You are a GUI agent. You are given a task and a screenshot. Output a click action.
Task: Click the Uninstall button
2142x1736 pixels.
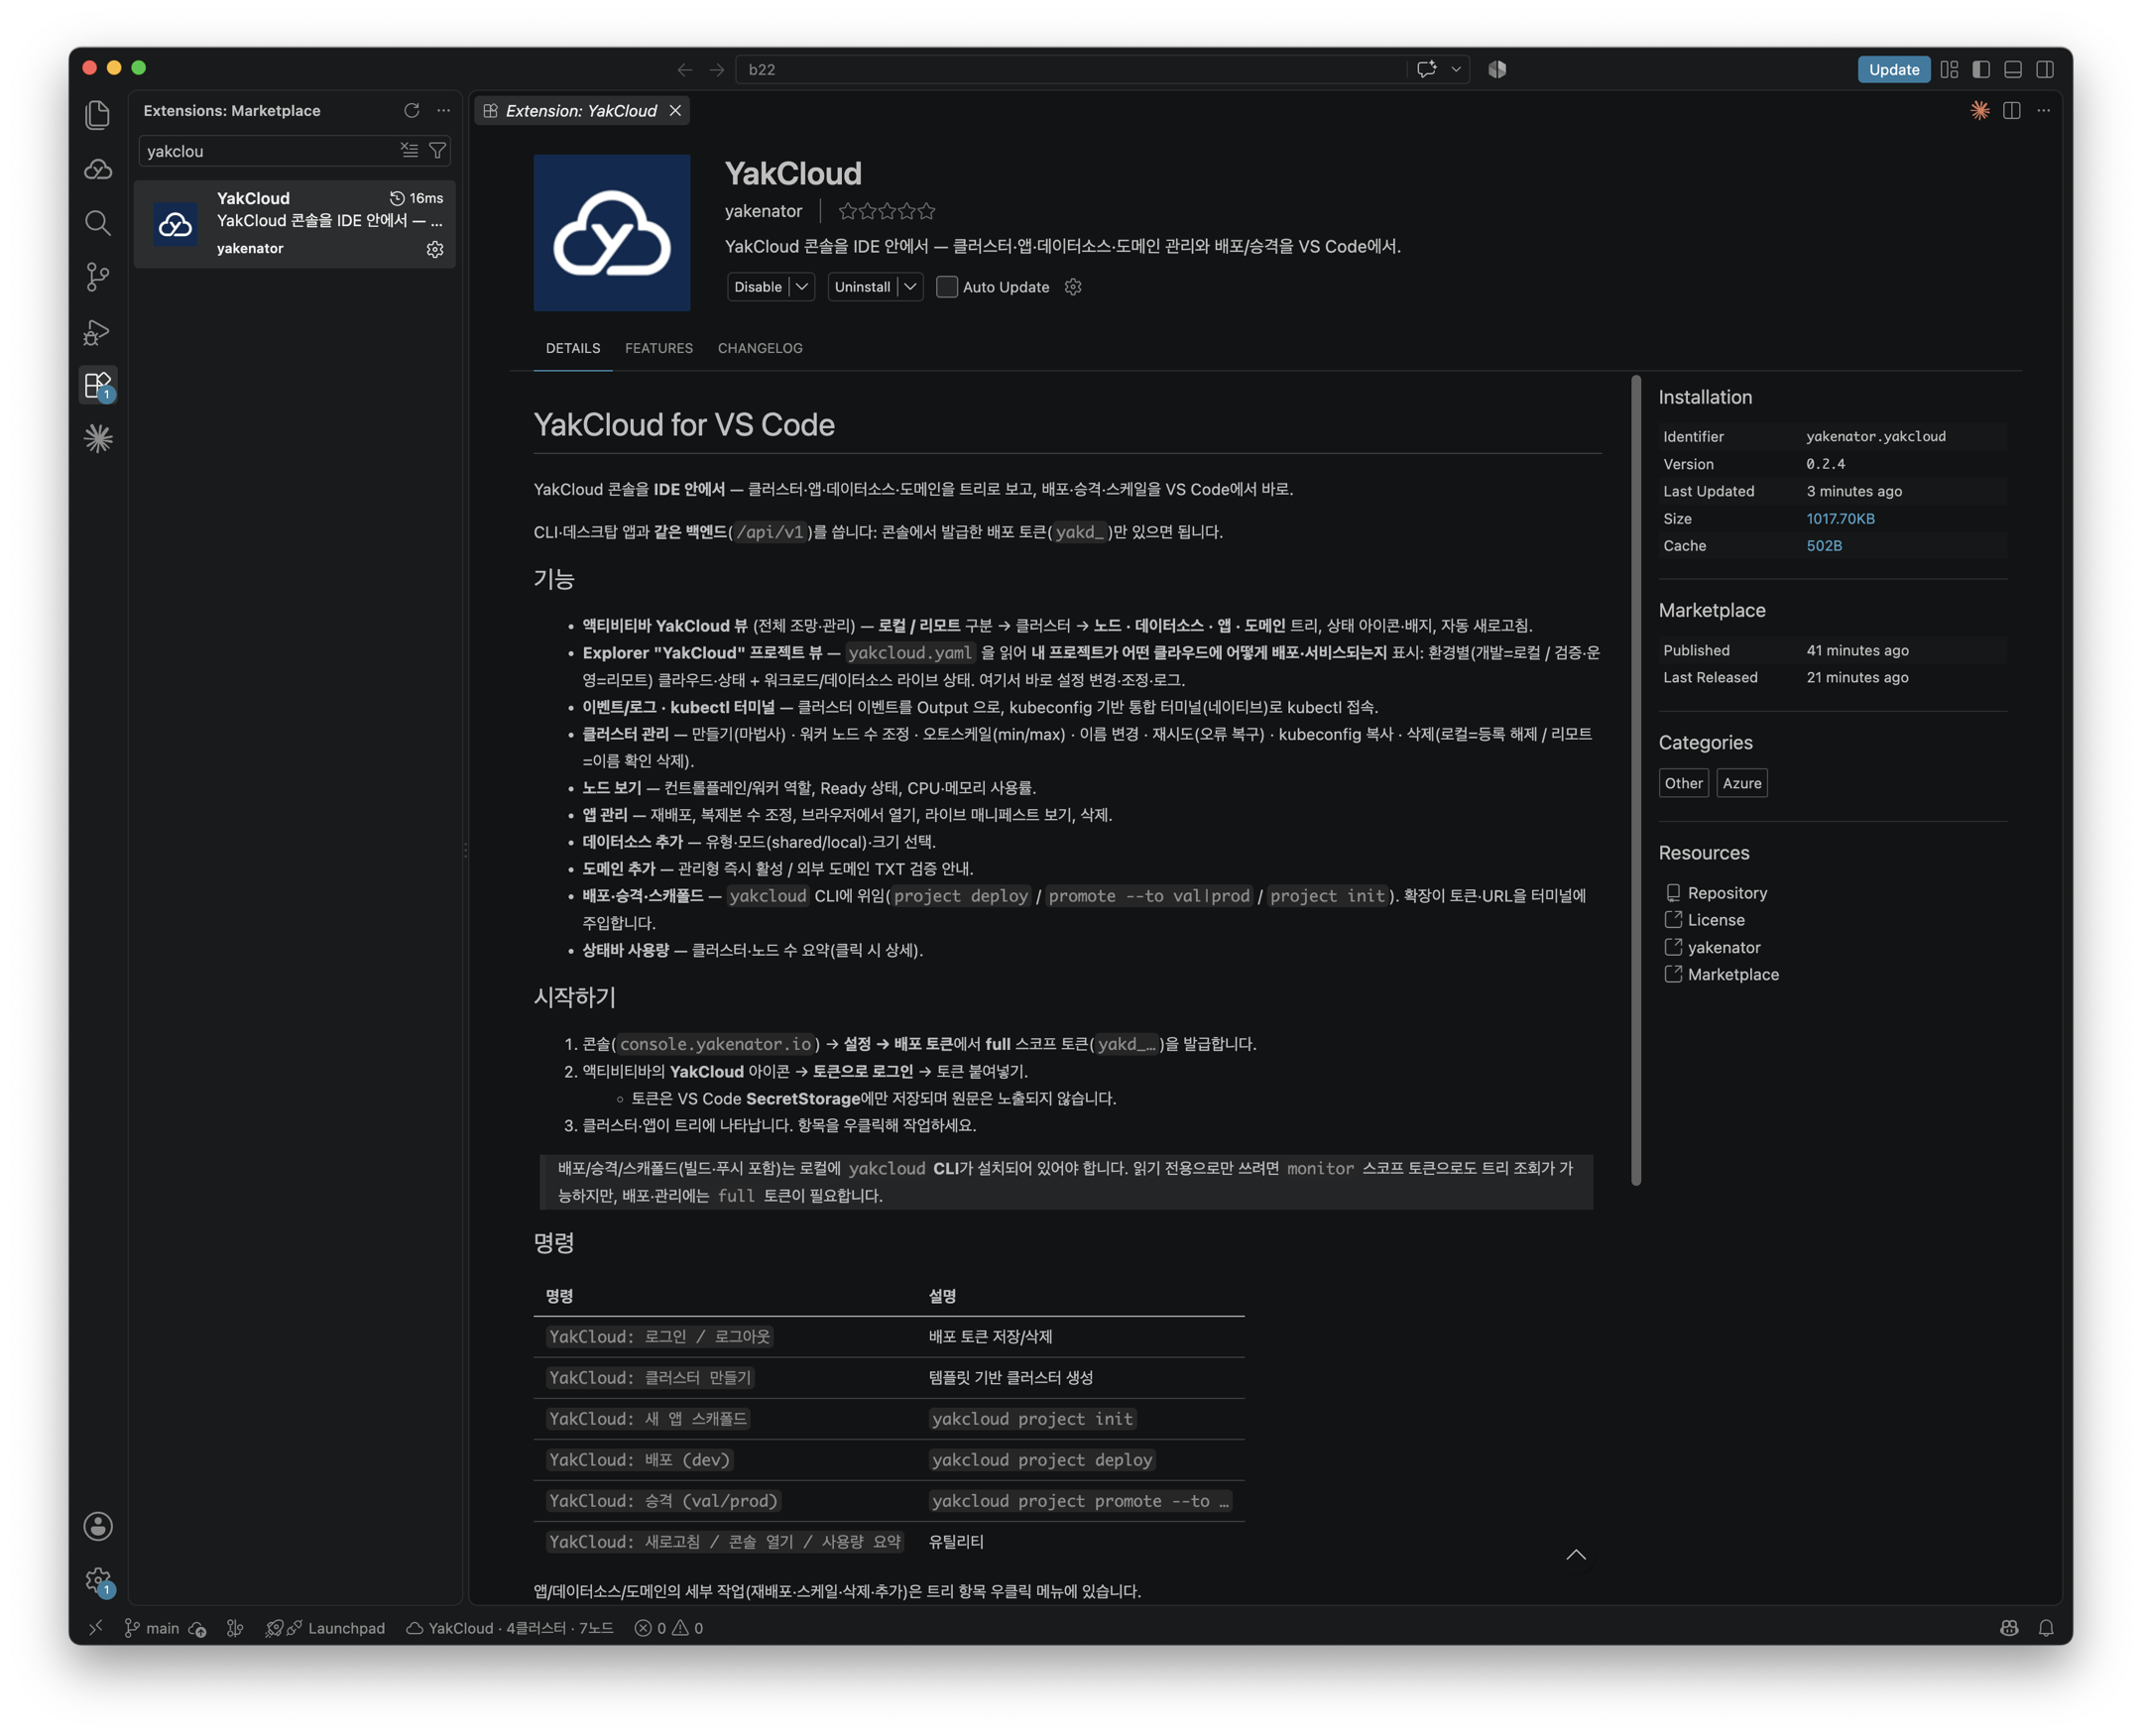pos(862,287)
